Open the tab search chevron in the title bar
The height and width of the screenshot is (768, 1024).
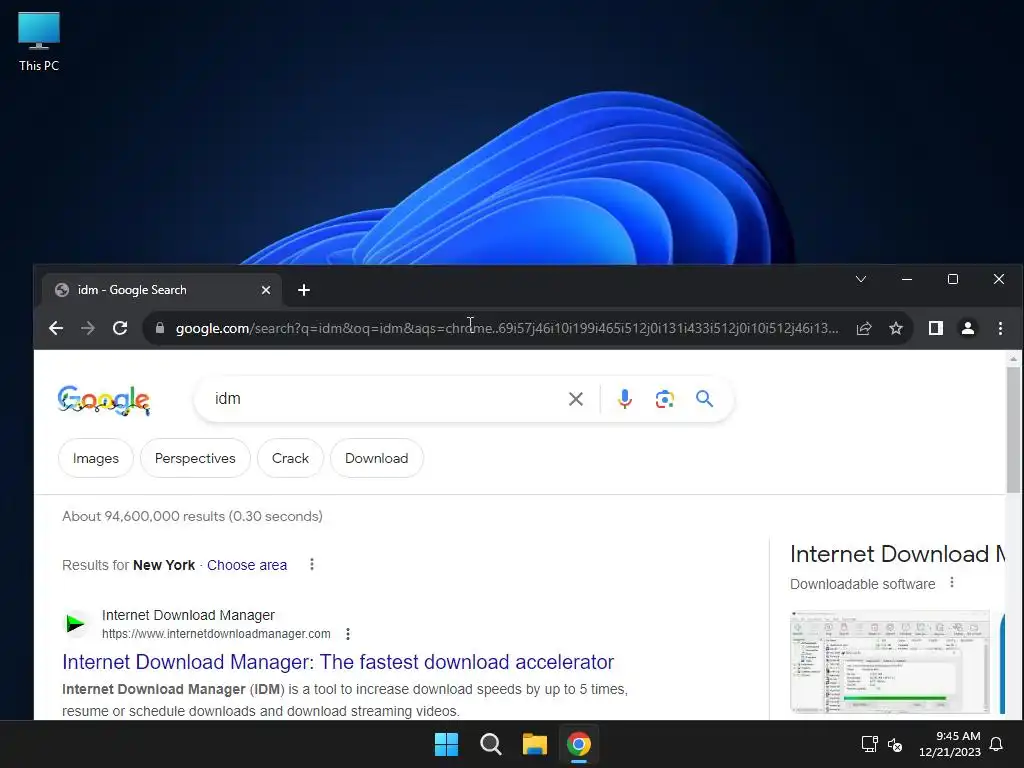tap(861, 280)
